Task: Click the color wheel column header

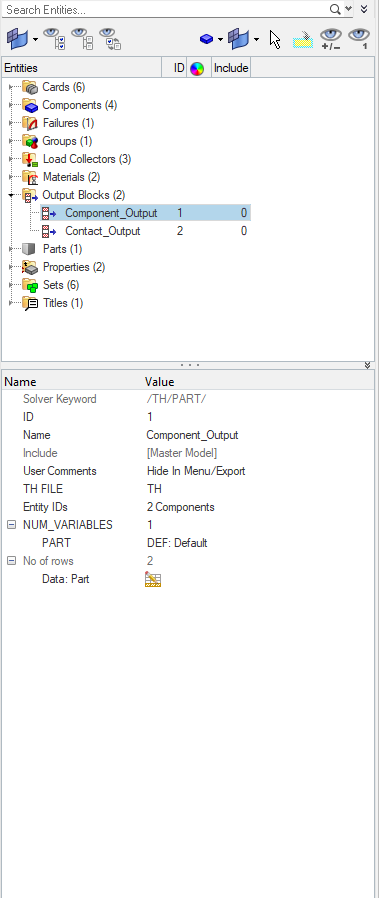Action: pyautogui.click(x=197, y=69)
